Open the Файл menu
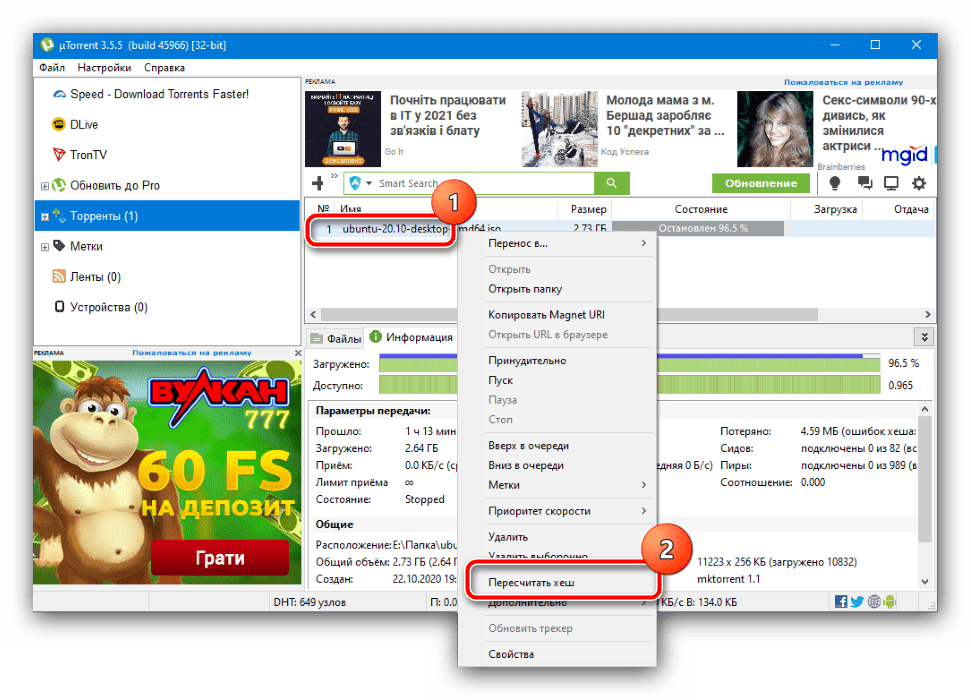This screenshot has width=971, height=700. [52, 68]
